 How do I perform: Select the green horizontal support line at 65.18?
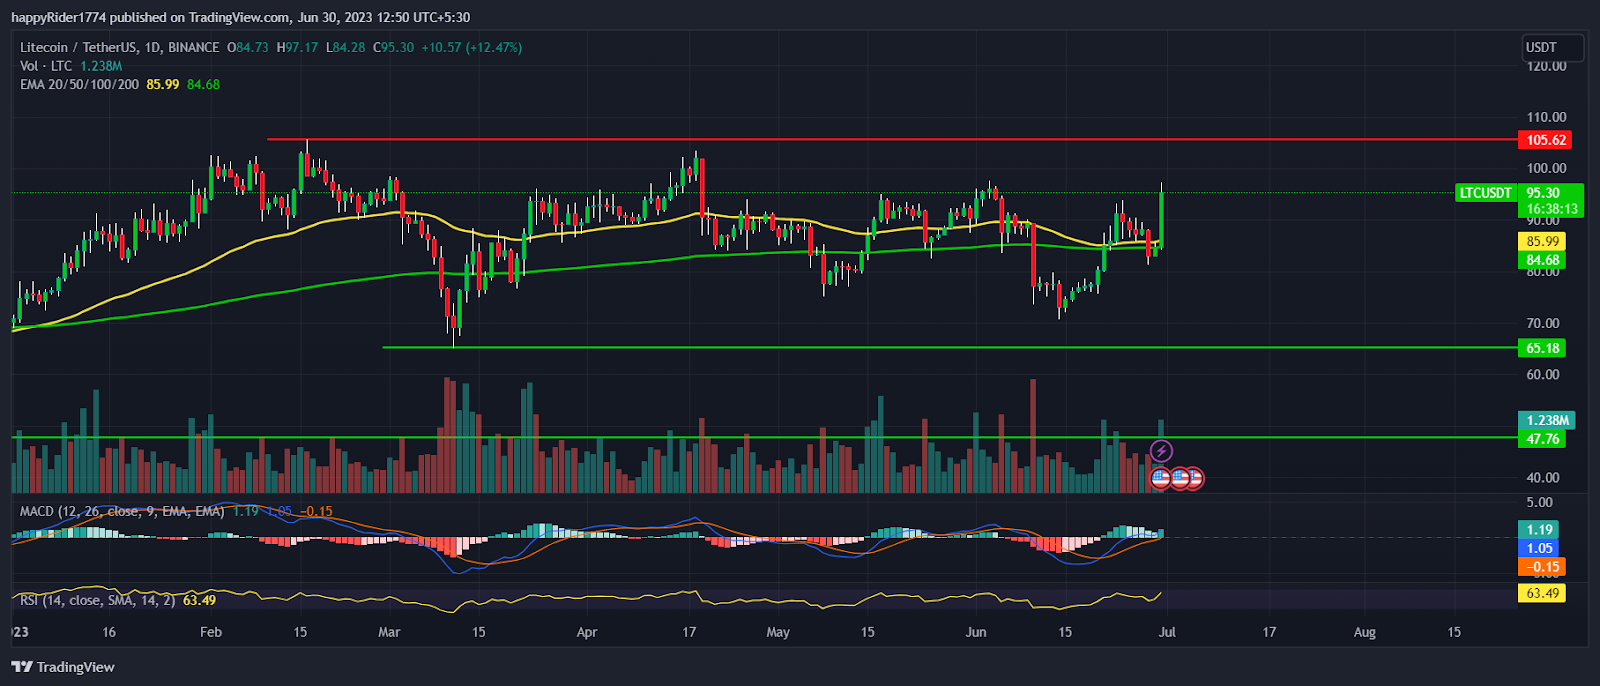(948, 347)
